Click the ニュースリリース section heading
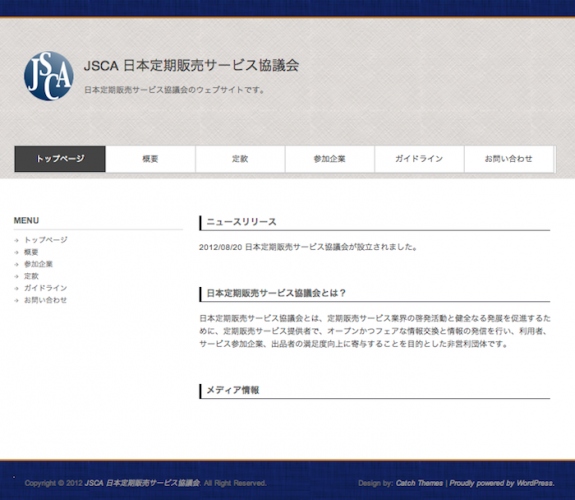Viewport: 575px width, 500px height. click(241, 222)
